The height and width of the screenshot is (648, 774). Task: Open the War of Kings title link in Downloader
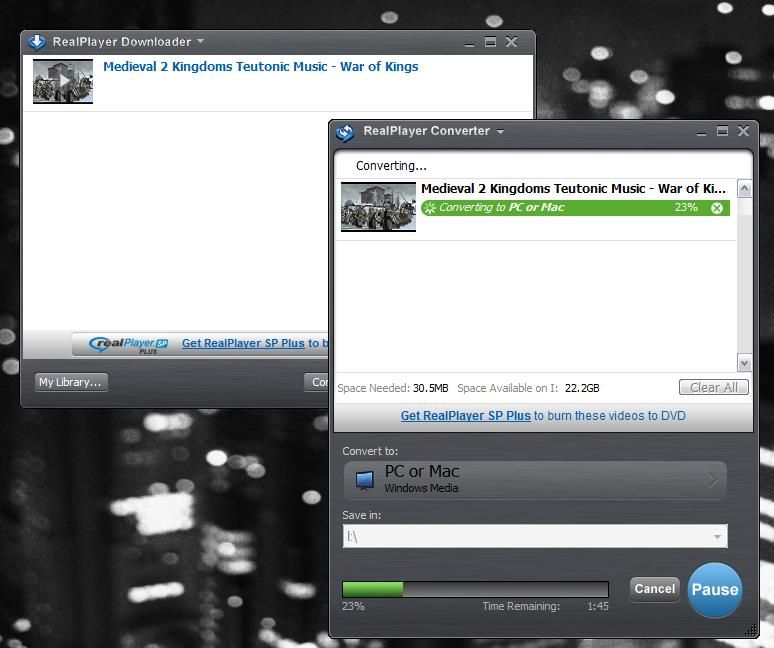(x=260, y=67)
